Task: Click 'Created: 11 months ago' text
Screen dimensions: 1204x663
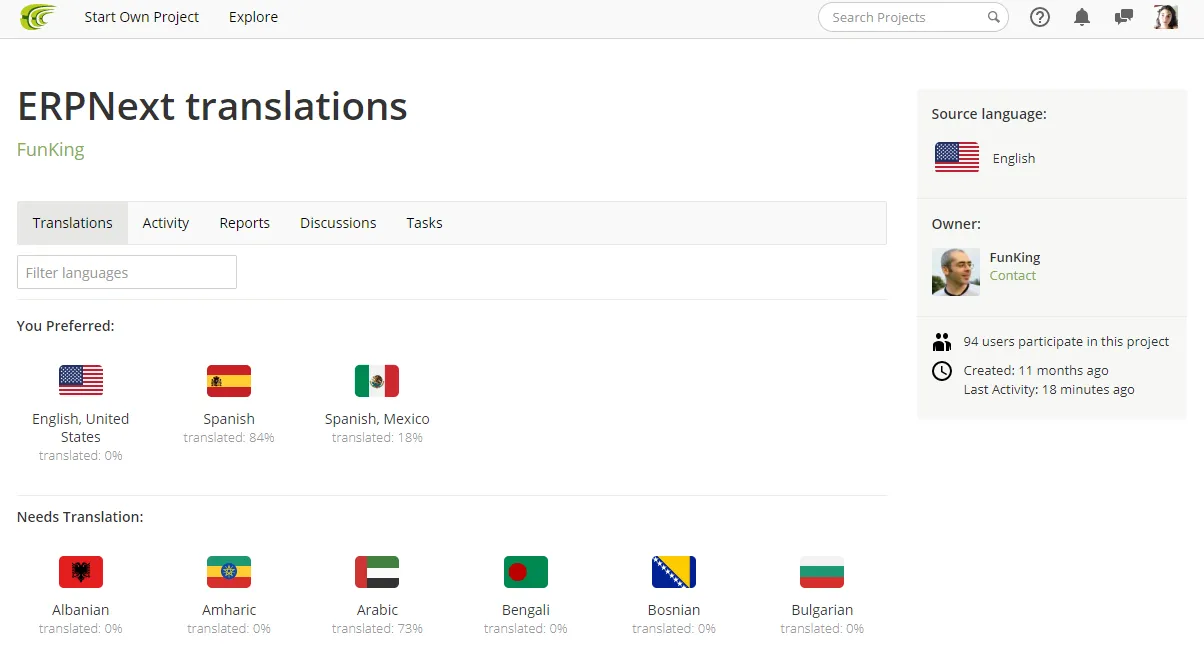Action: (x=1036, y=371)
